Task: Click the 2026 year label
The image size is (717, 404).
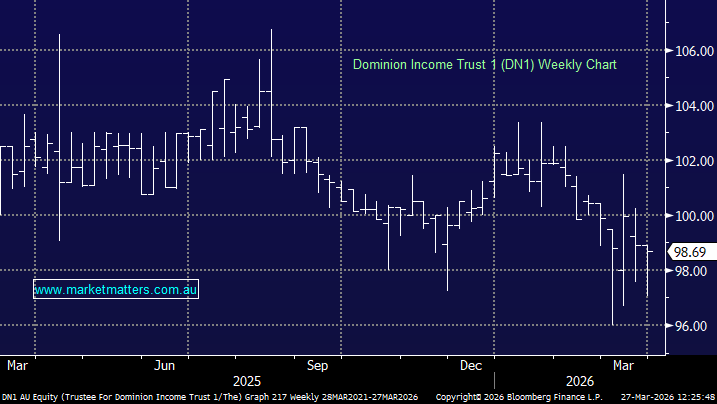Action: pyautogui.click(x=580, y=381)
